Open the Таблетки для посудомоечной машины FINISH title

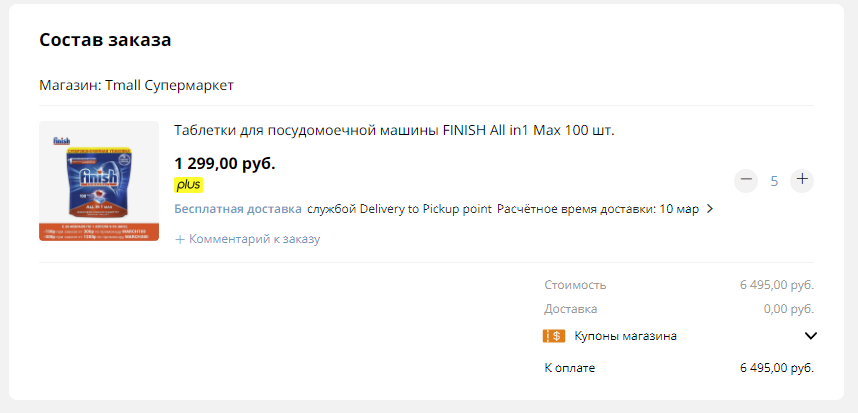[394, 131]
